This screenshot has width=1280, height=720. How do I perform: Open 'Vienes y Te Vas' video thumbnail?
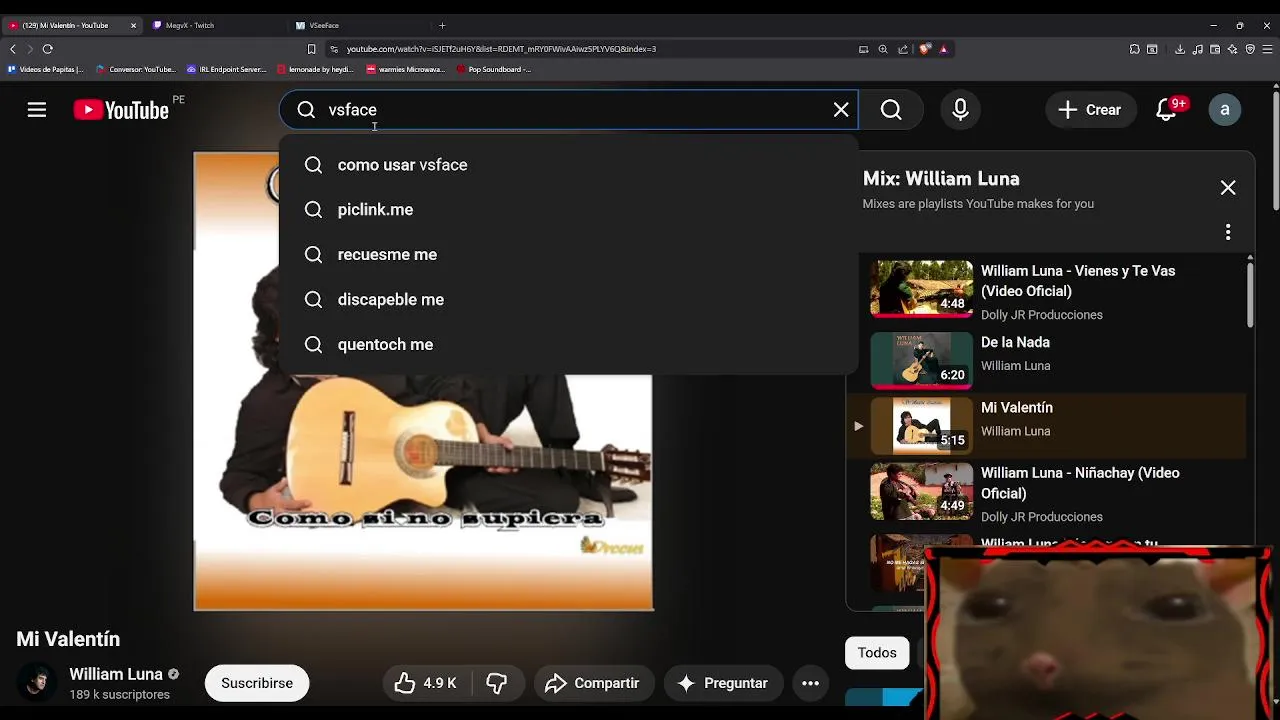(x=921, y=289)
